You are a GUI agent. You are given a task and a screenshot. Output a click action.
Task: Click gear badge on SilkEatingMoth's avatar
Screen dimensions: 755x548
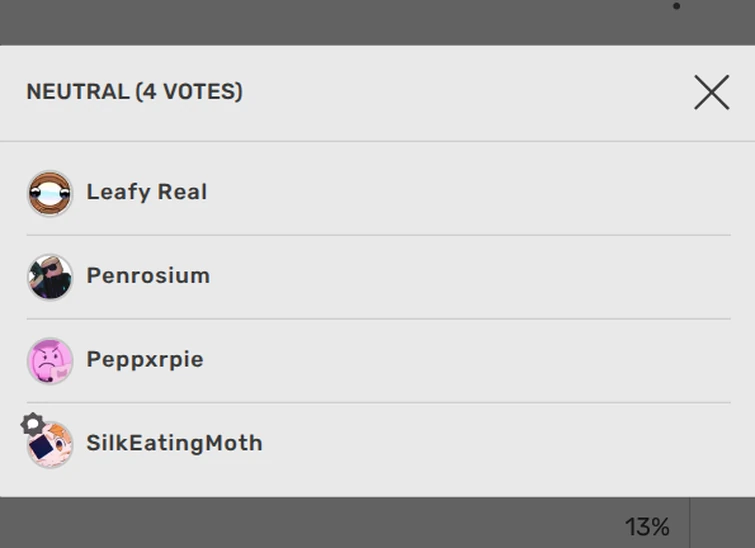click(32, 424)
